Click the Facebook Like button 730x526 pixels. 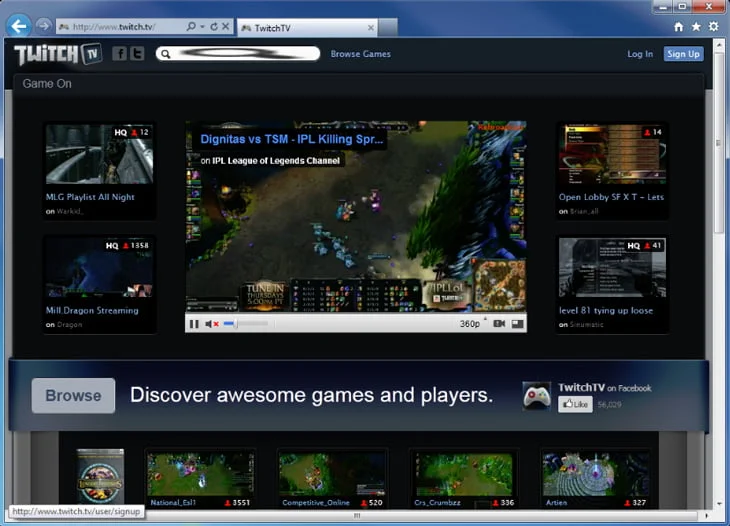point(575,404)
